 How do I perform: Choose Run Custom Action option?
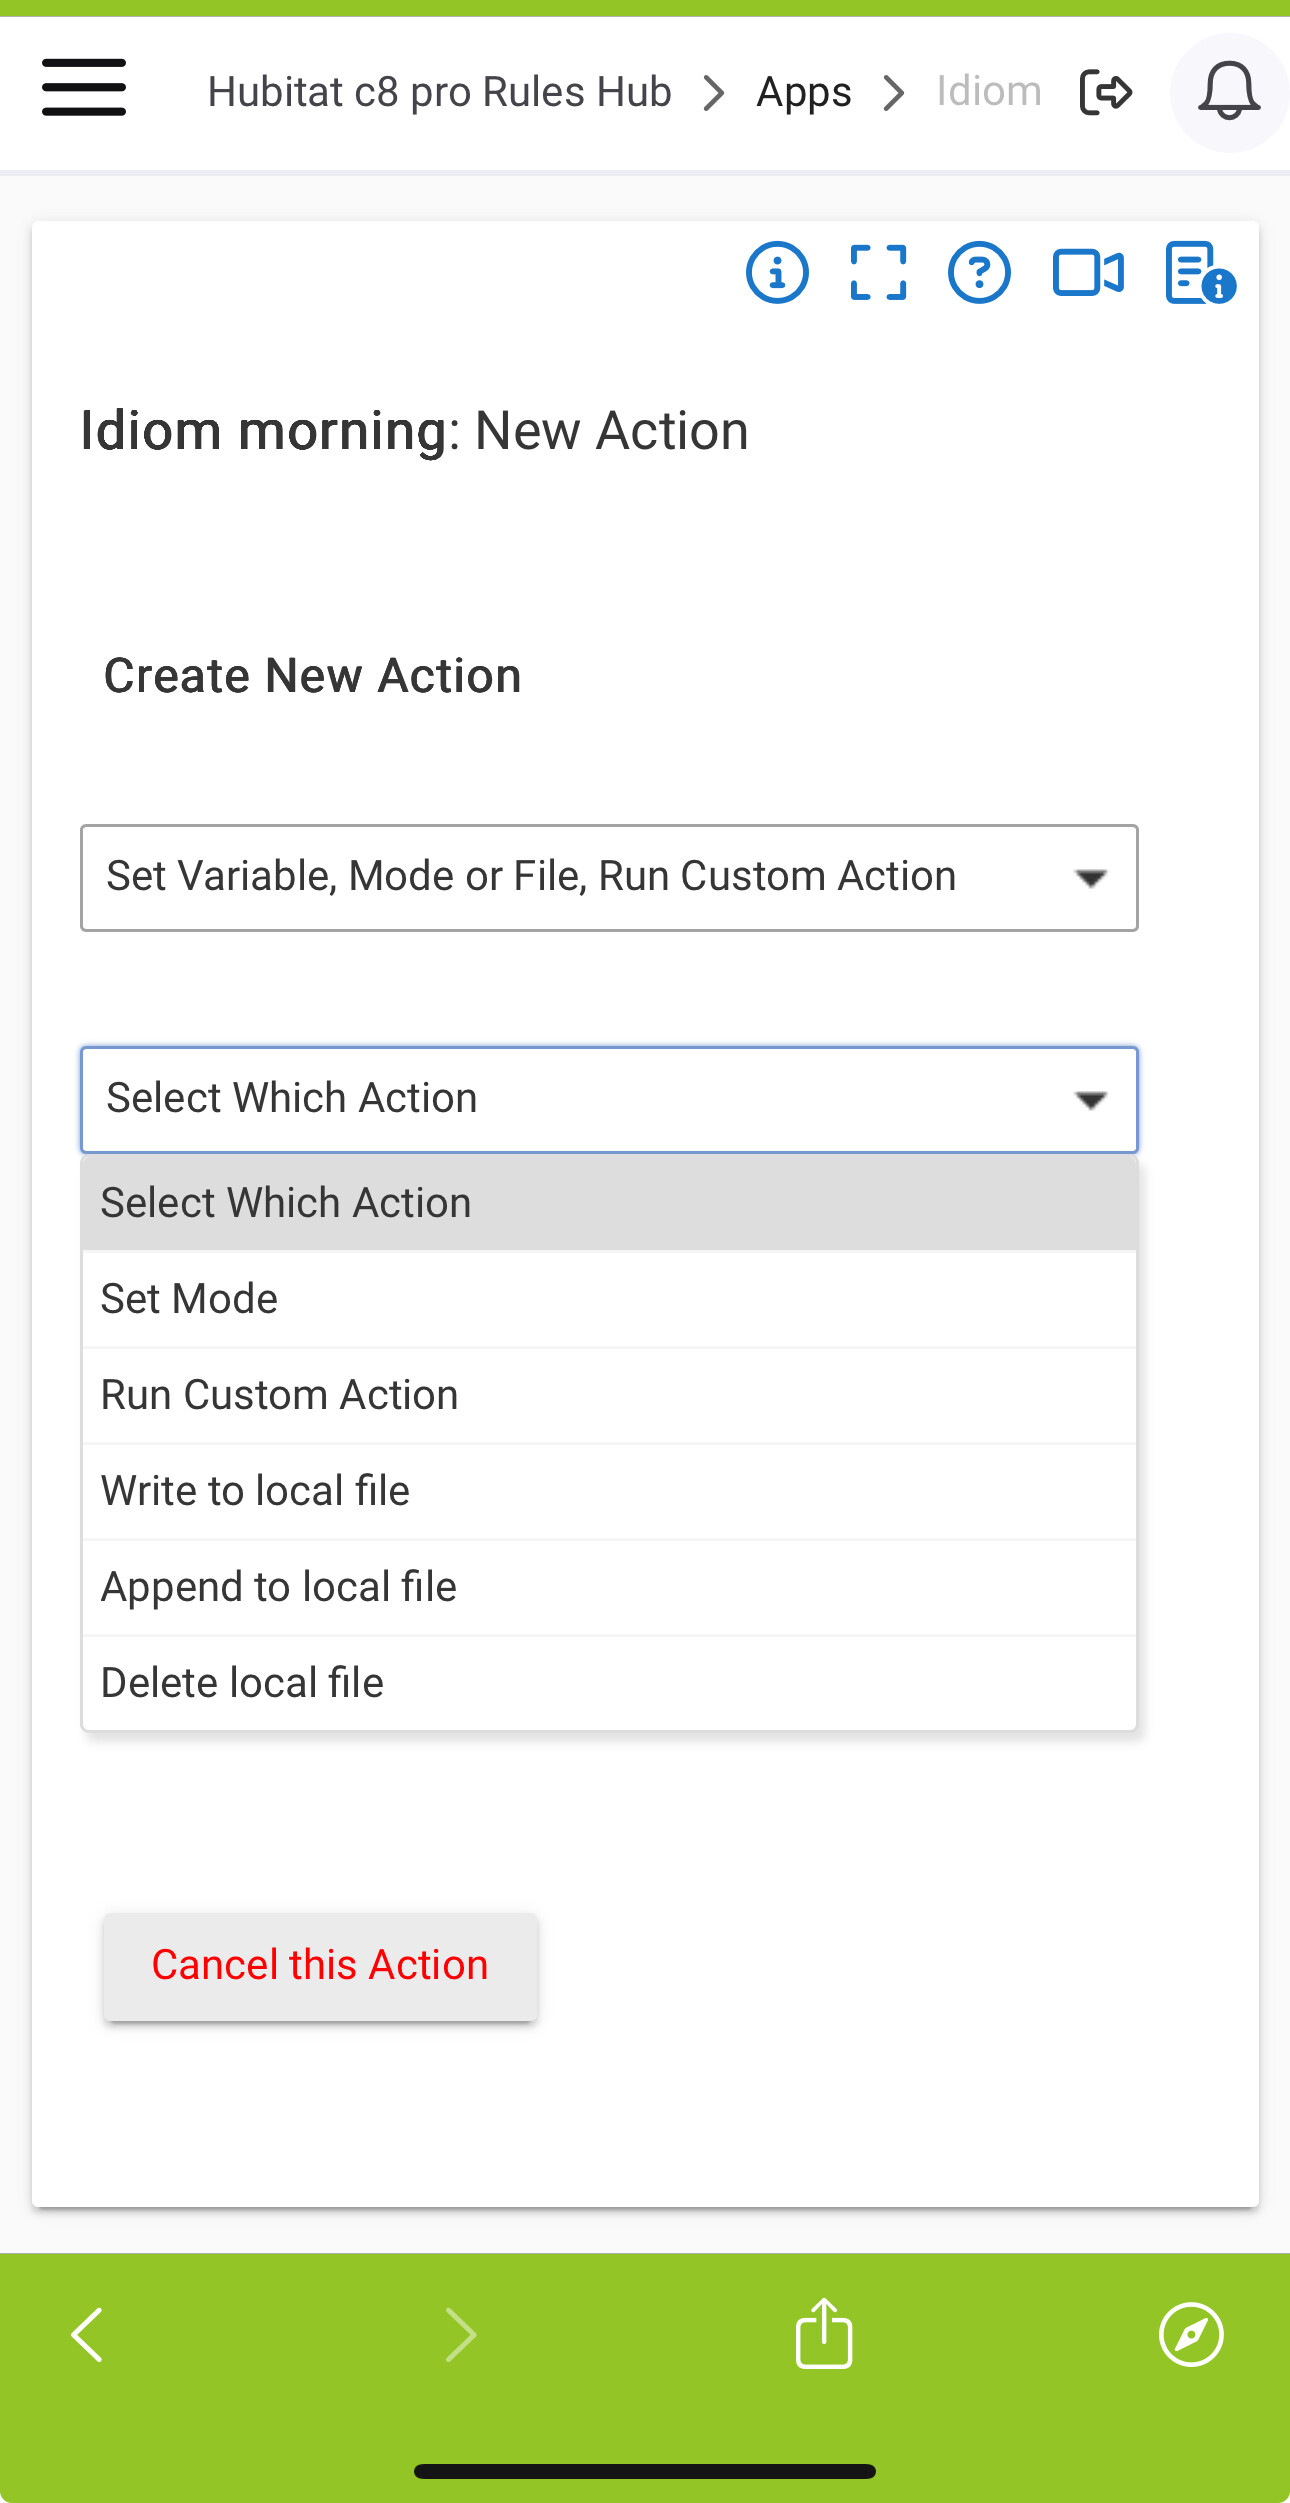click(609, 1395)
